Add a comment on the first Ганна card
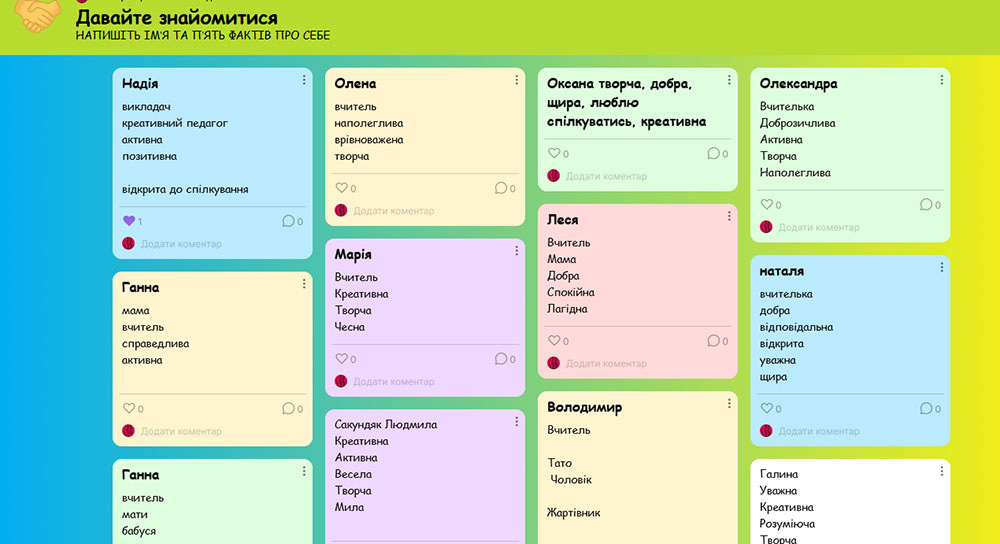Image resolution: width=1000 pixels, height=544 pixels. point(181,431)
